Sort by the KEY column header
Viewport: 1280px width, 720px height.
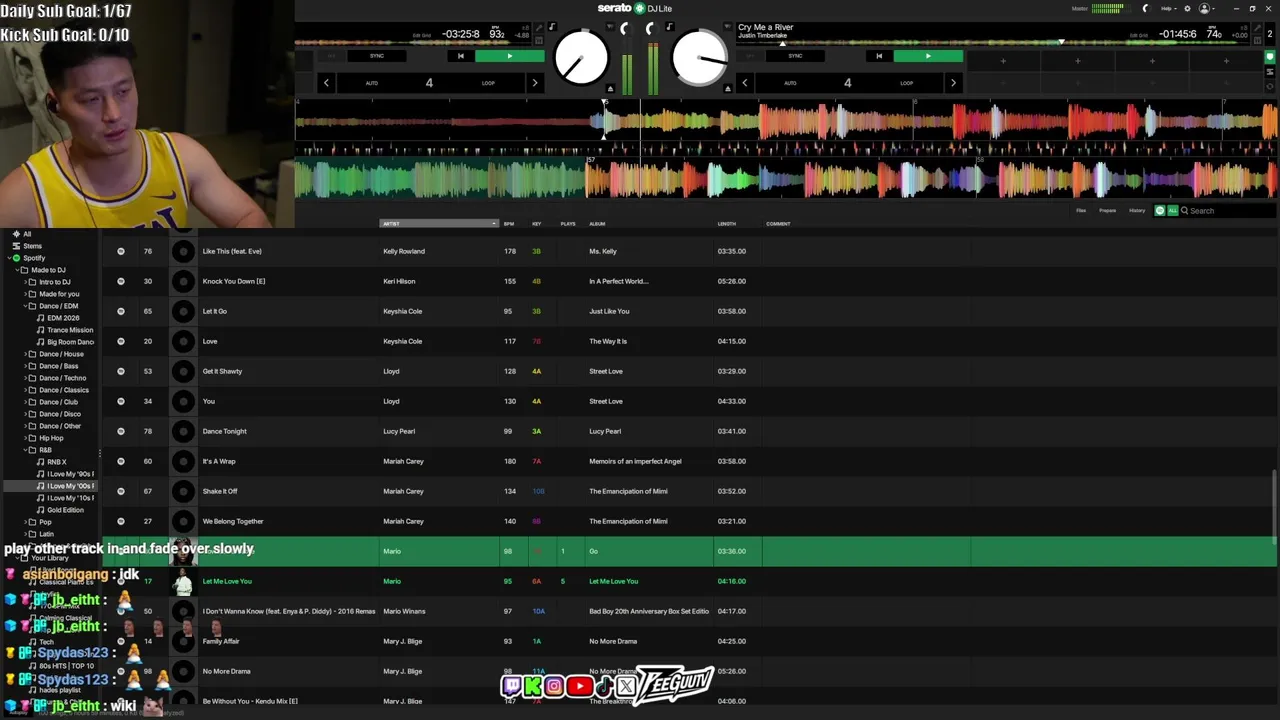537,224
